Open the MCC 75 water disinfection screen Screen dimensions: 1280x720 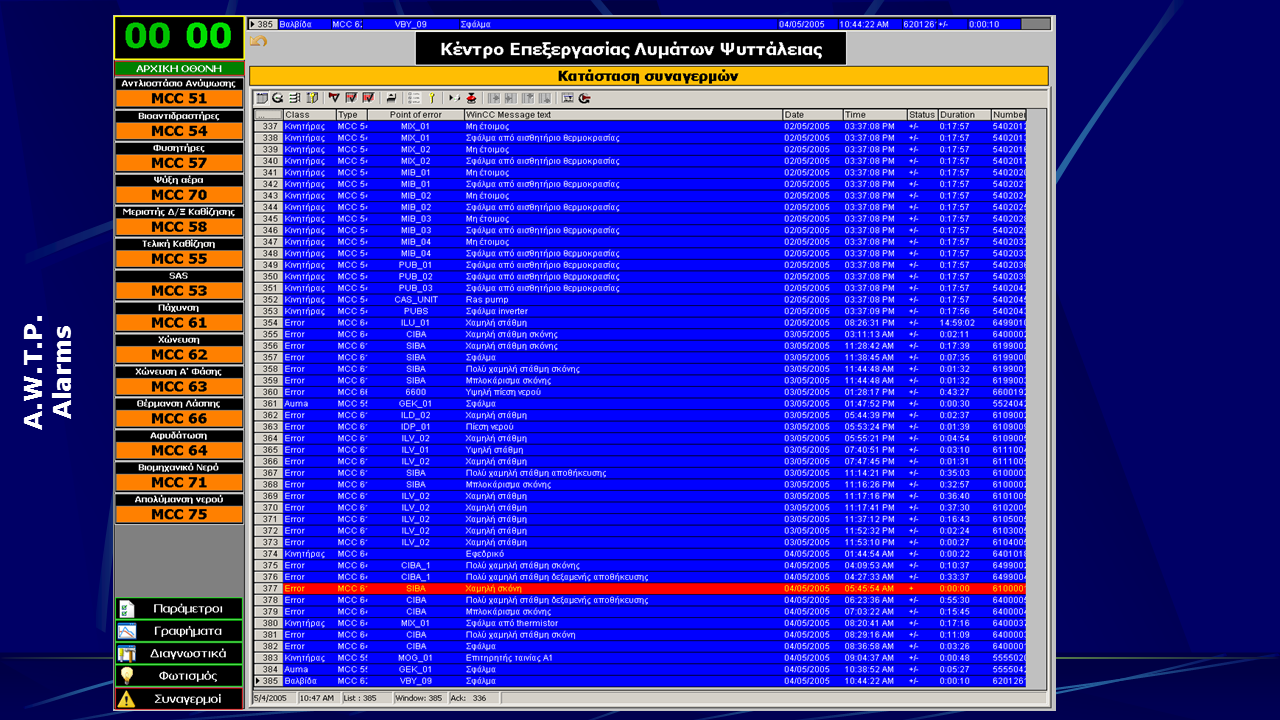(x=179, y=515)
